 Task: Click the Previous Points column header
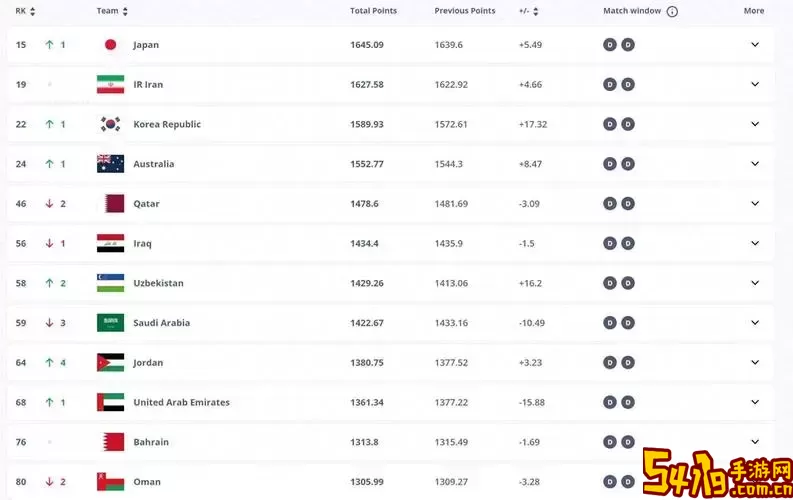click(x=465, y=11)
